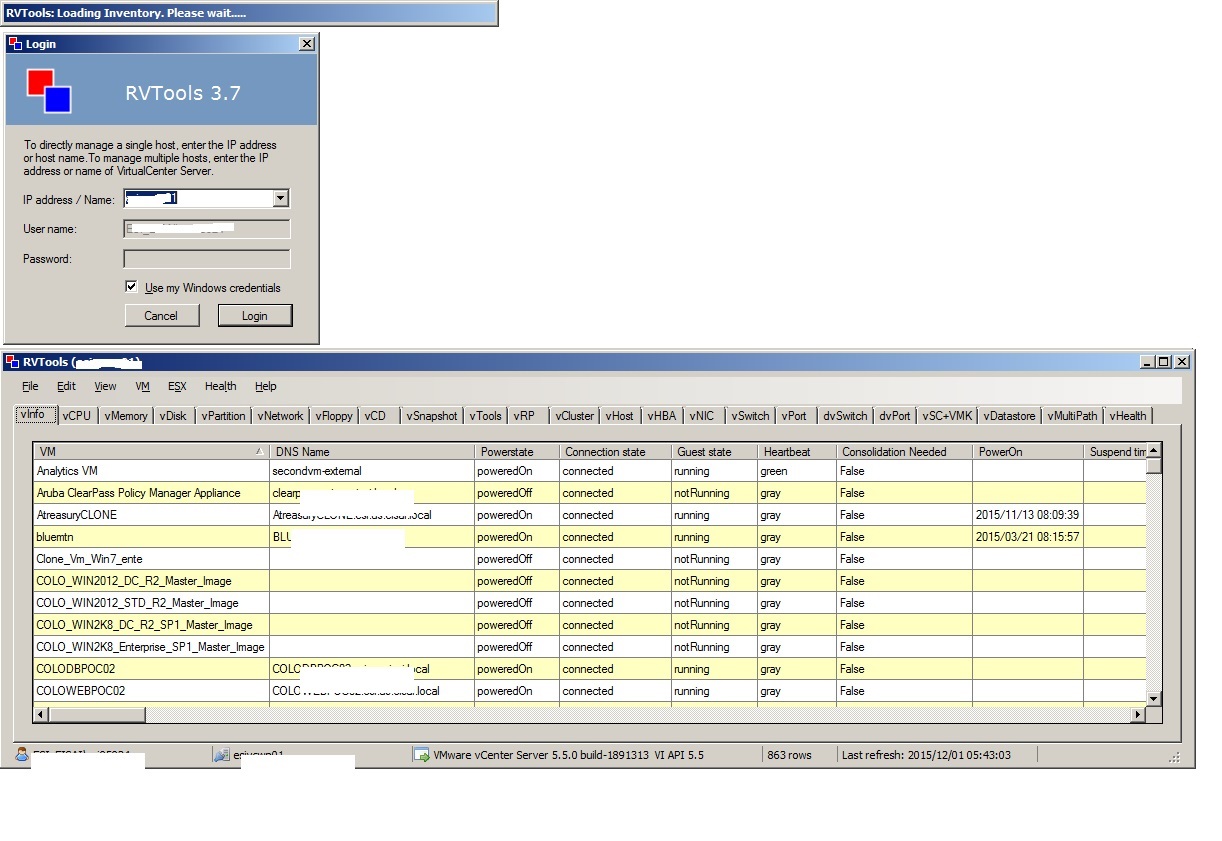The width and height of the screenshot is (1222, 841).
Task: Sort by the Guest state column header
Action: click(x=714, y=451)
